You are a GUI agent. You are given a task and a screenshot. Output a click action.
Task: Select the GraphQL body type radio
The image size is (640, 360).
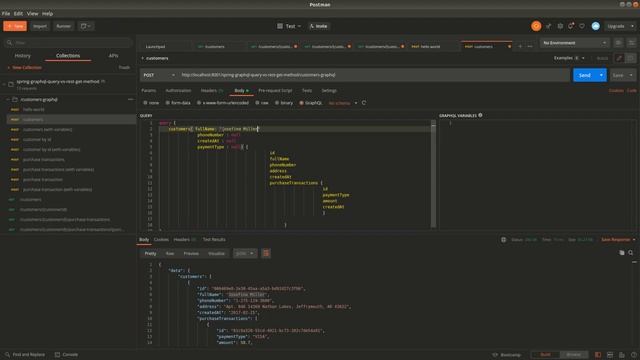[x=302, y=103]
